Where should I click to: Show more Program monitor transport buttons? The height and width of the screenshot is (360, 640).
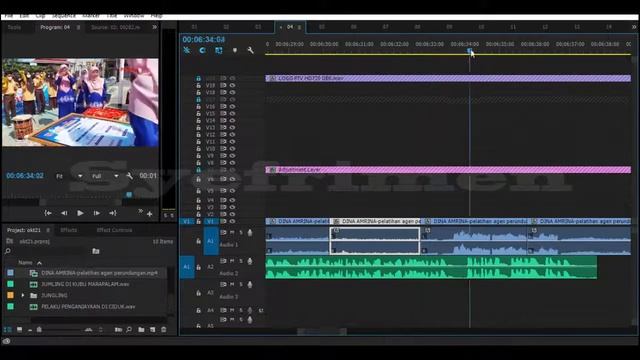pos(140,211)
